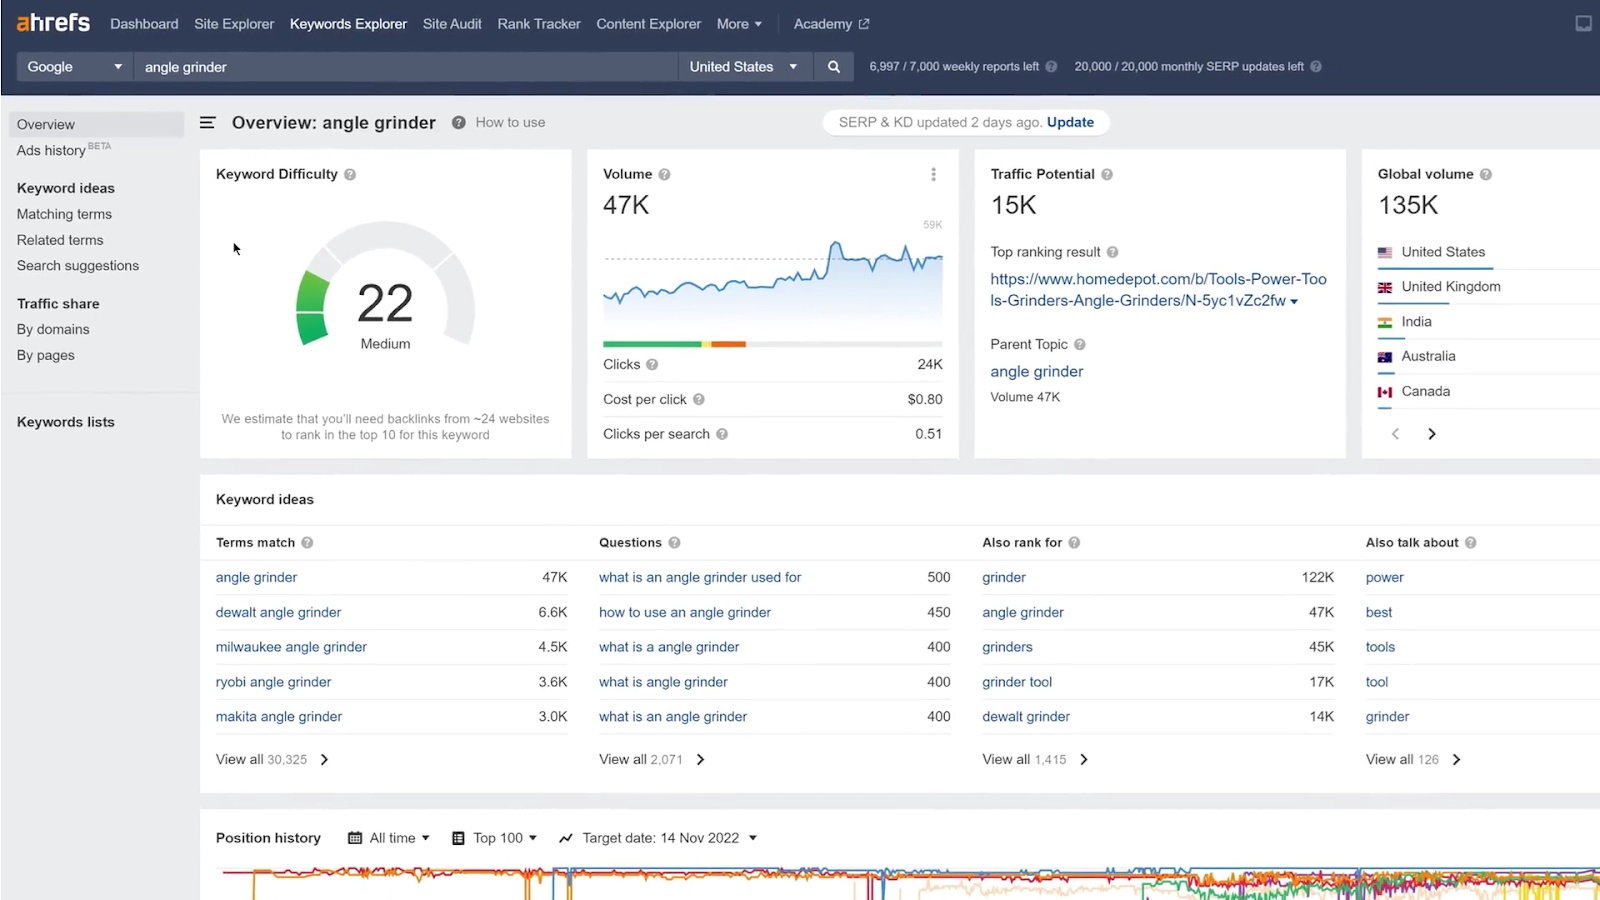Image resolution: width=1600 pixels, height=900 pixels.
Task: Select United Kingdom in Global volume list
Action: [x=1451, y=287]
